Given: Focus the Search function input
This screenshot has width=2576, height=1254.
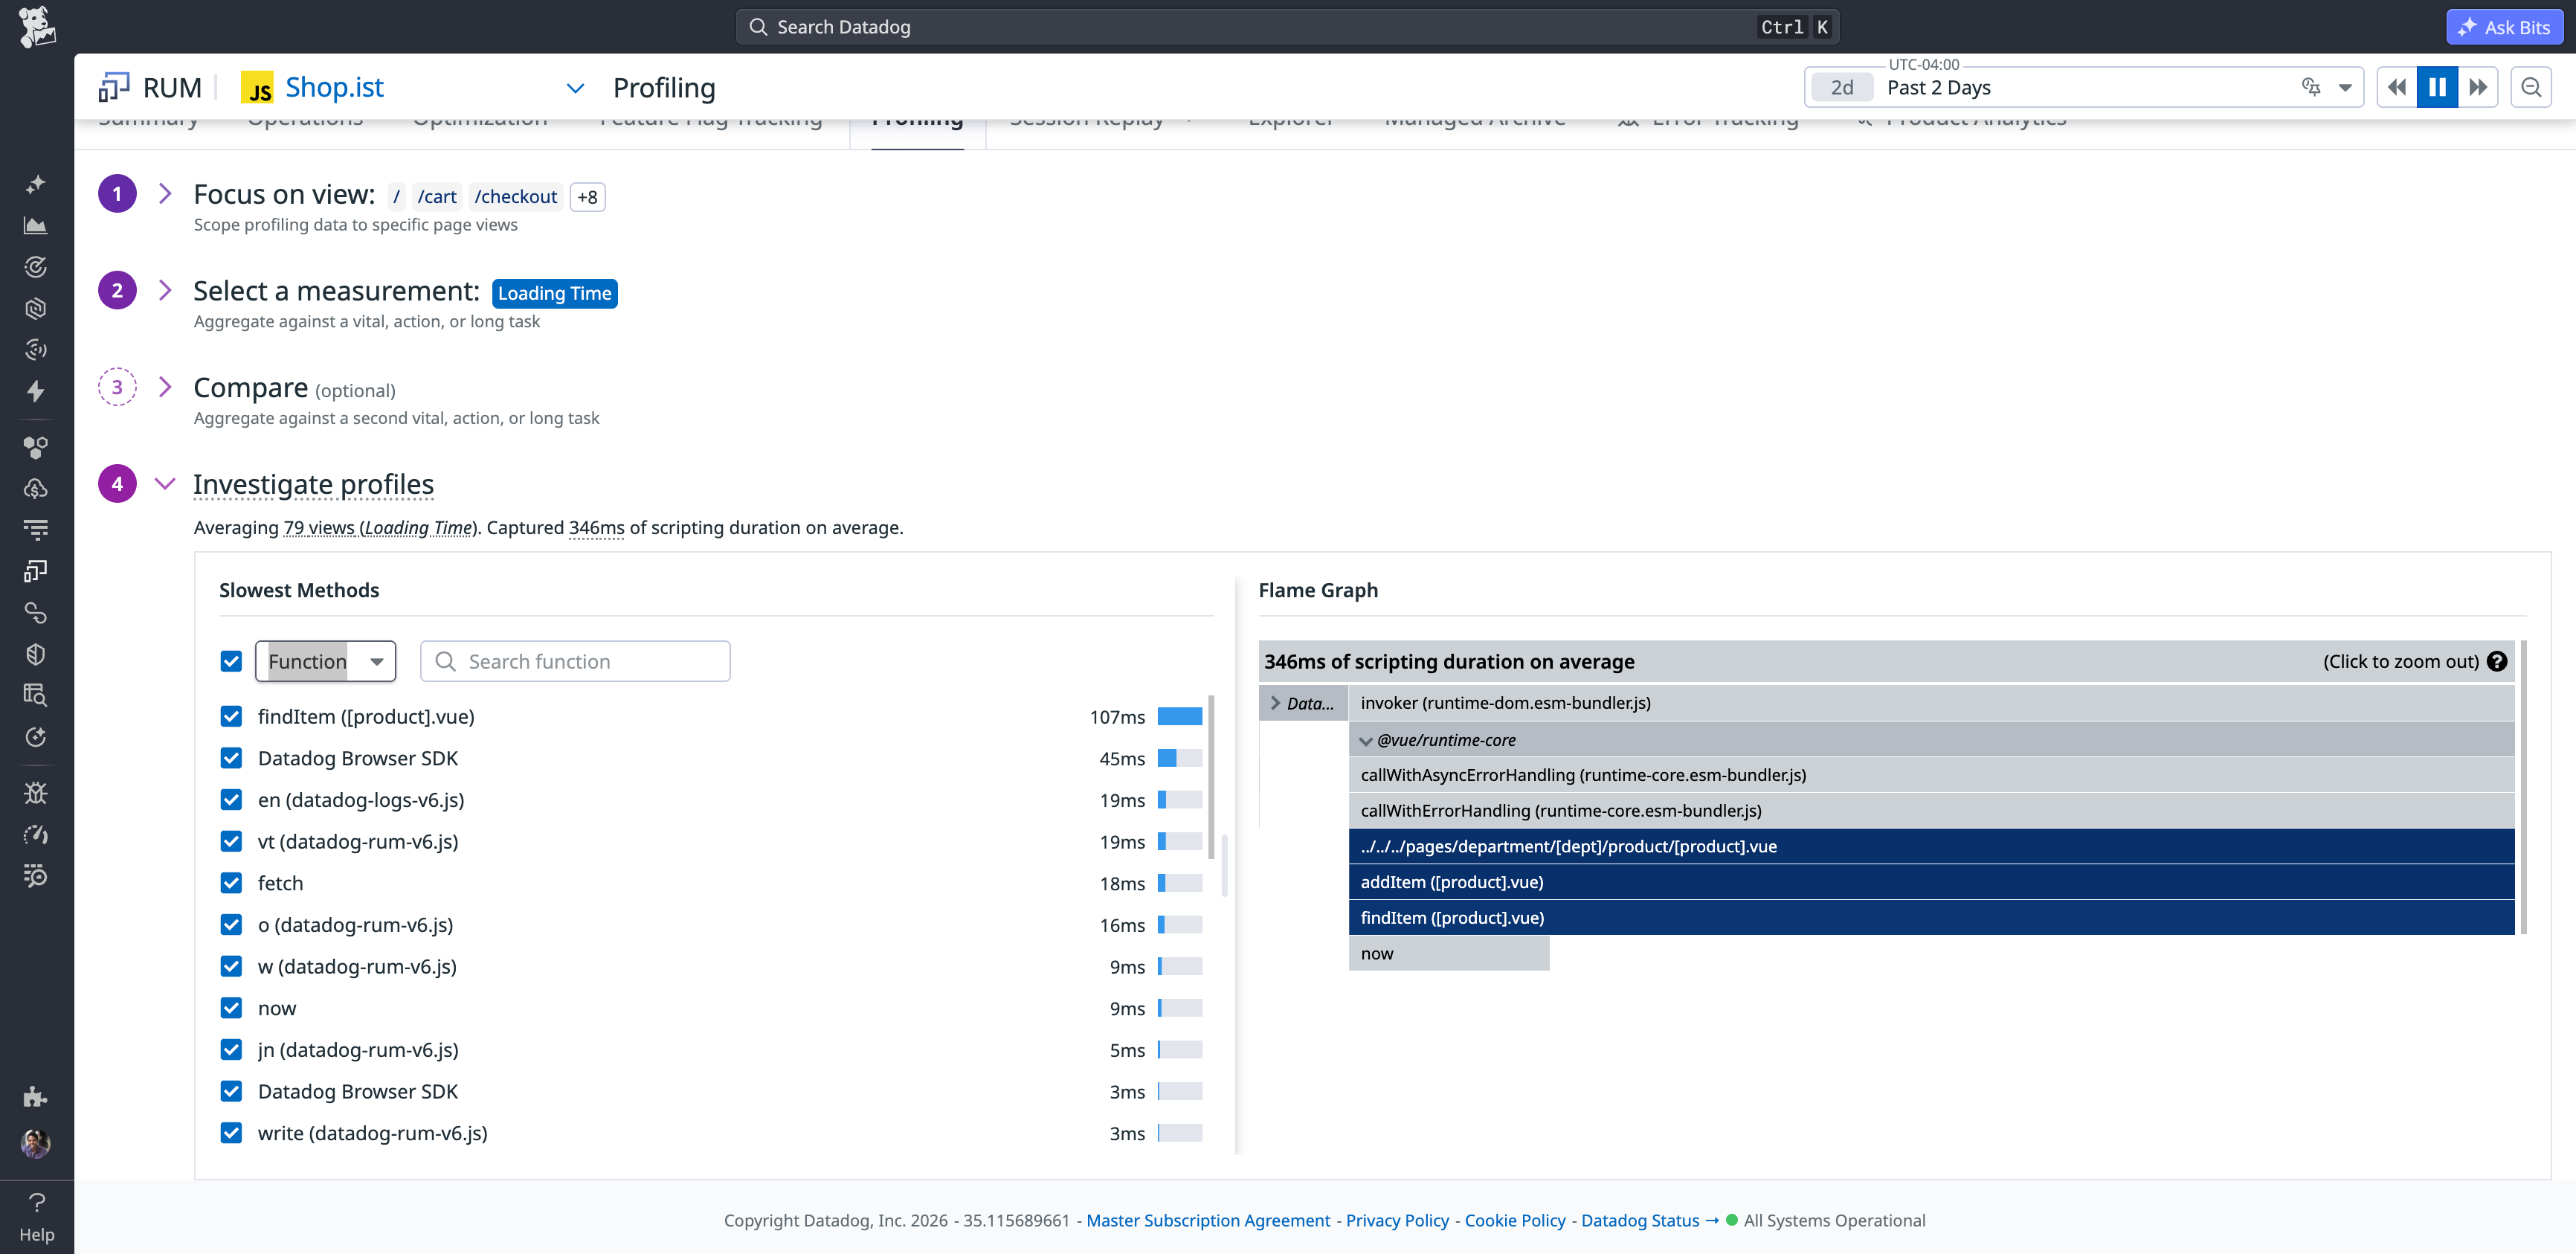Looking at the screenshot, I should point(575,661).
